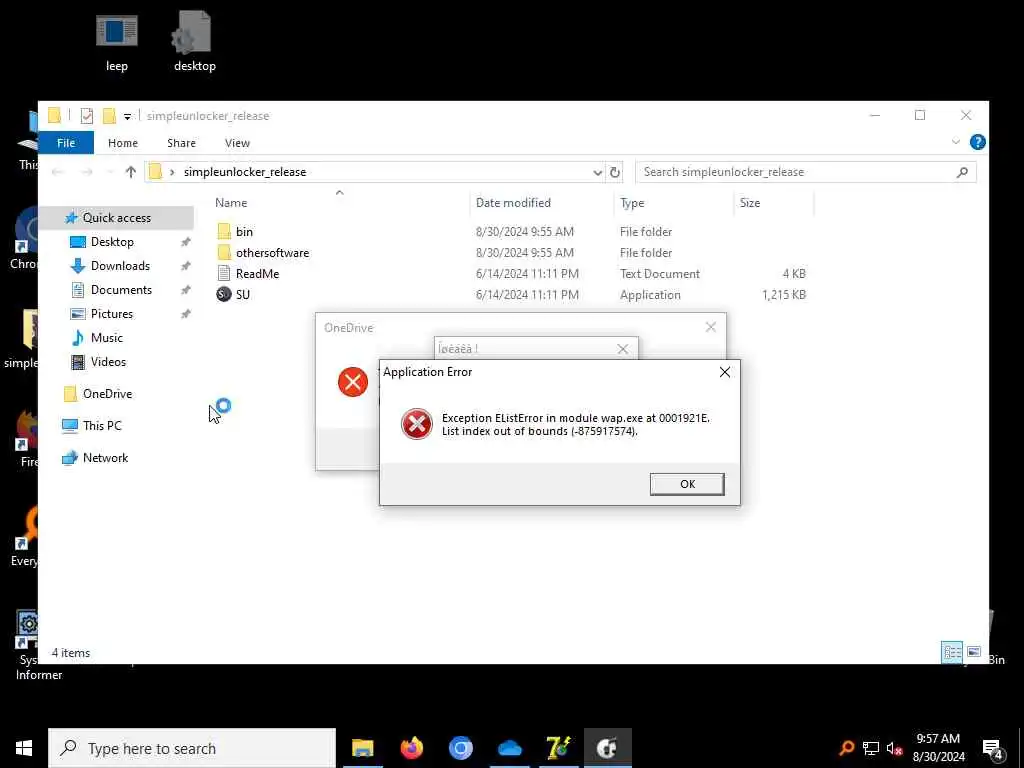
Task: Open Firefox from the taskbar
Action: (411, 748)
